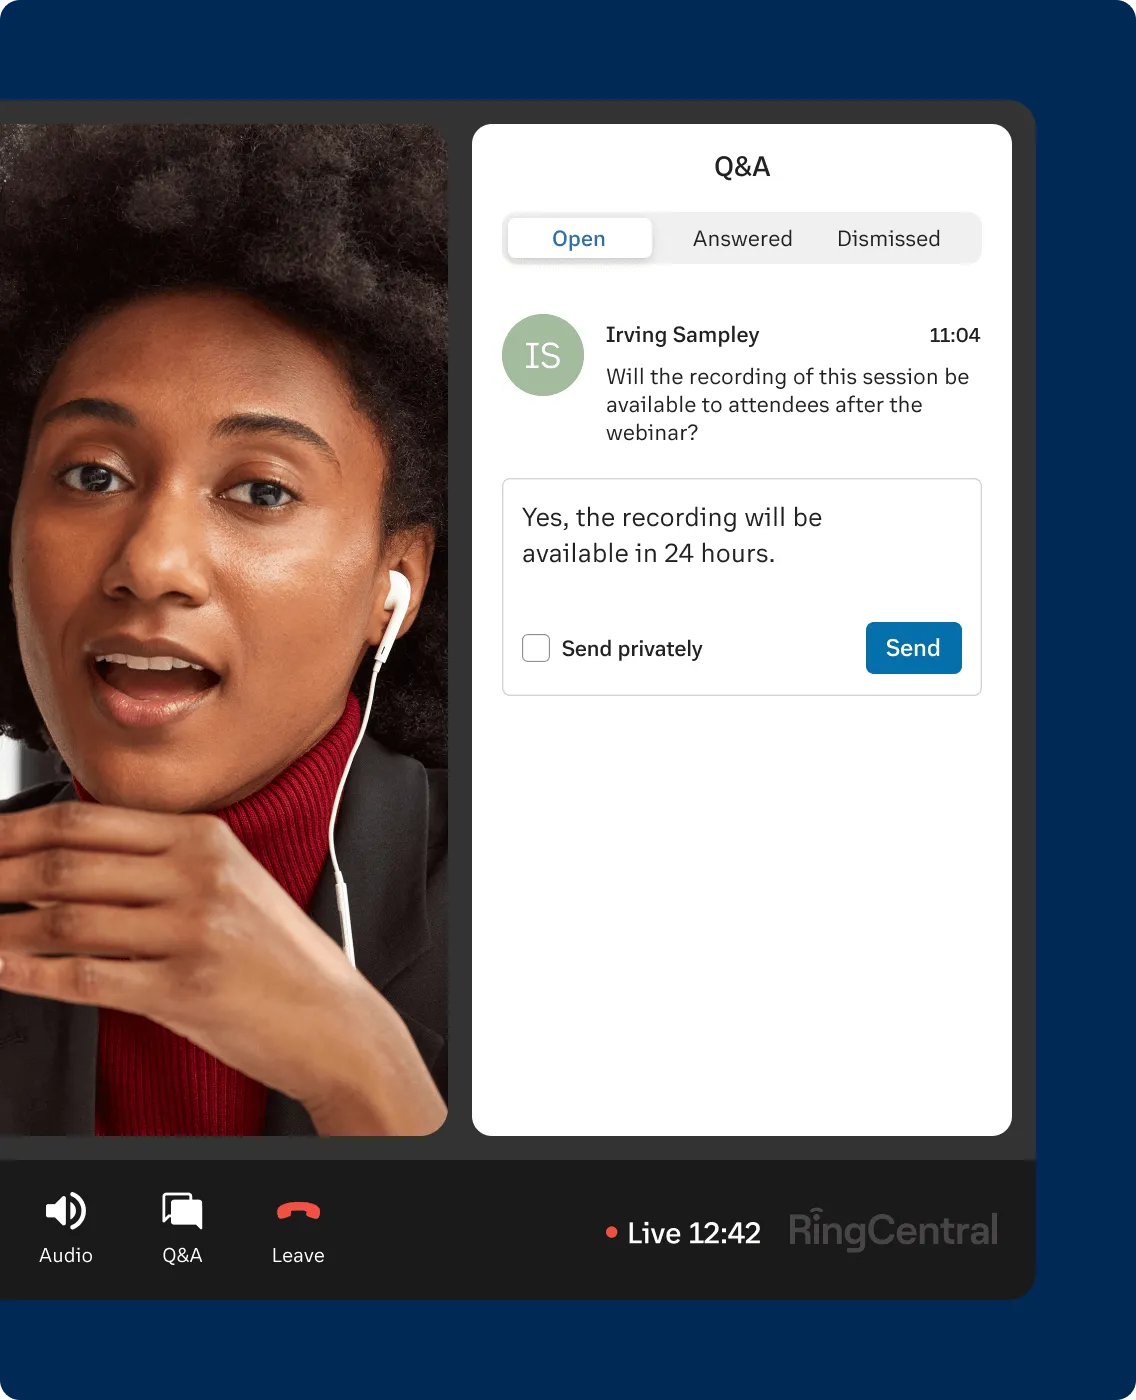Image resolution: width=1136 pixels, height=1400 pixels.
Task: Click the IS avatar of Irving Sampley
Action: [x=543, y=355]
